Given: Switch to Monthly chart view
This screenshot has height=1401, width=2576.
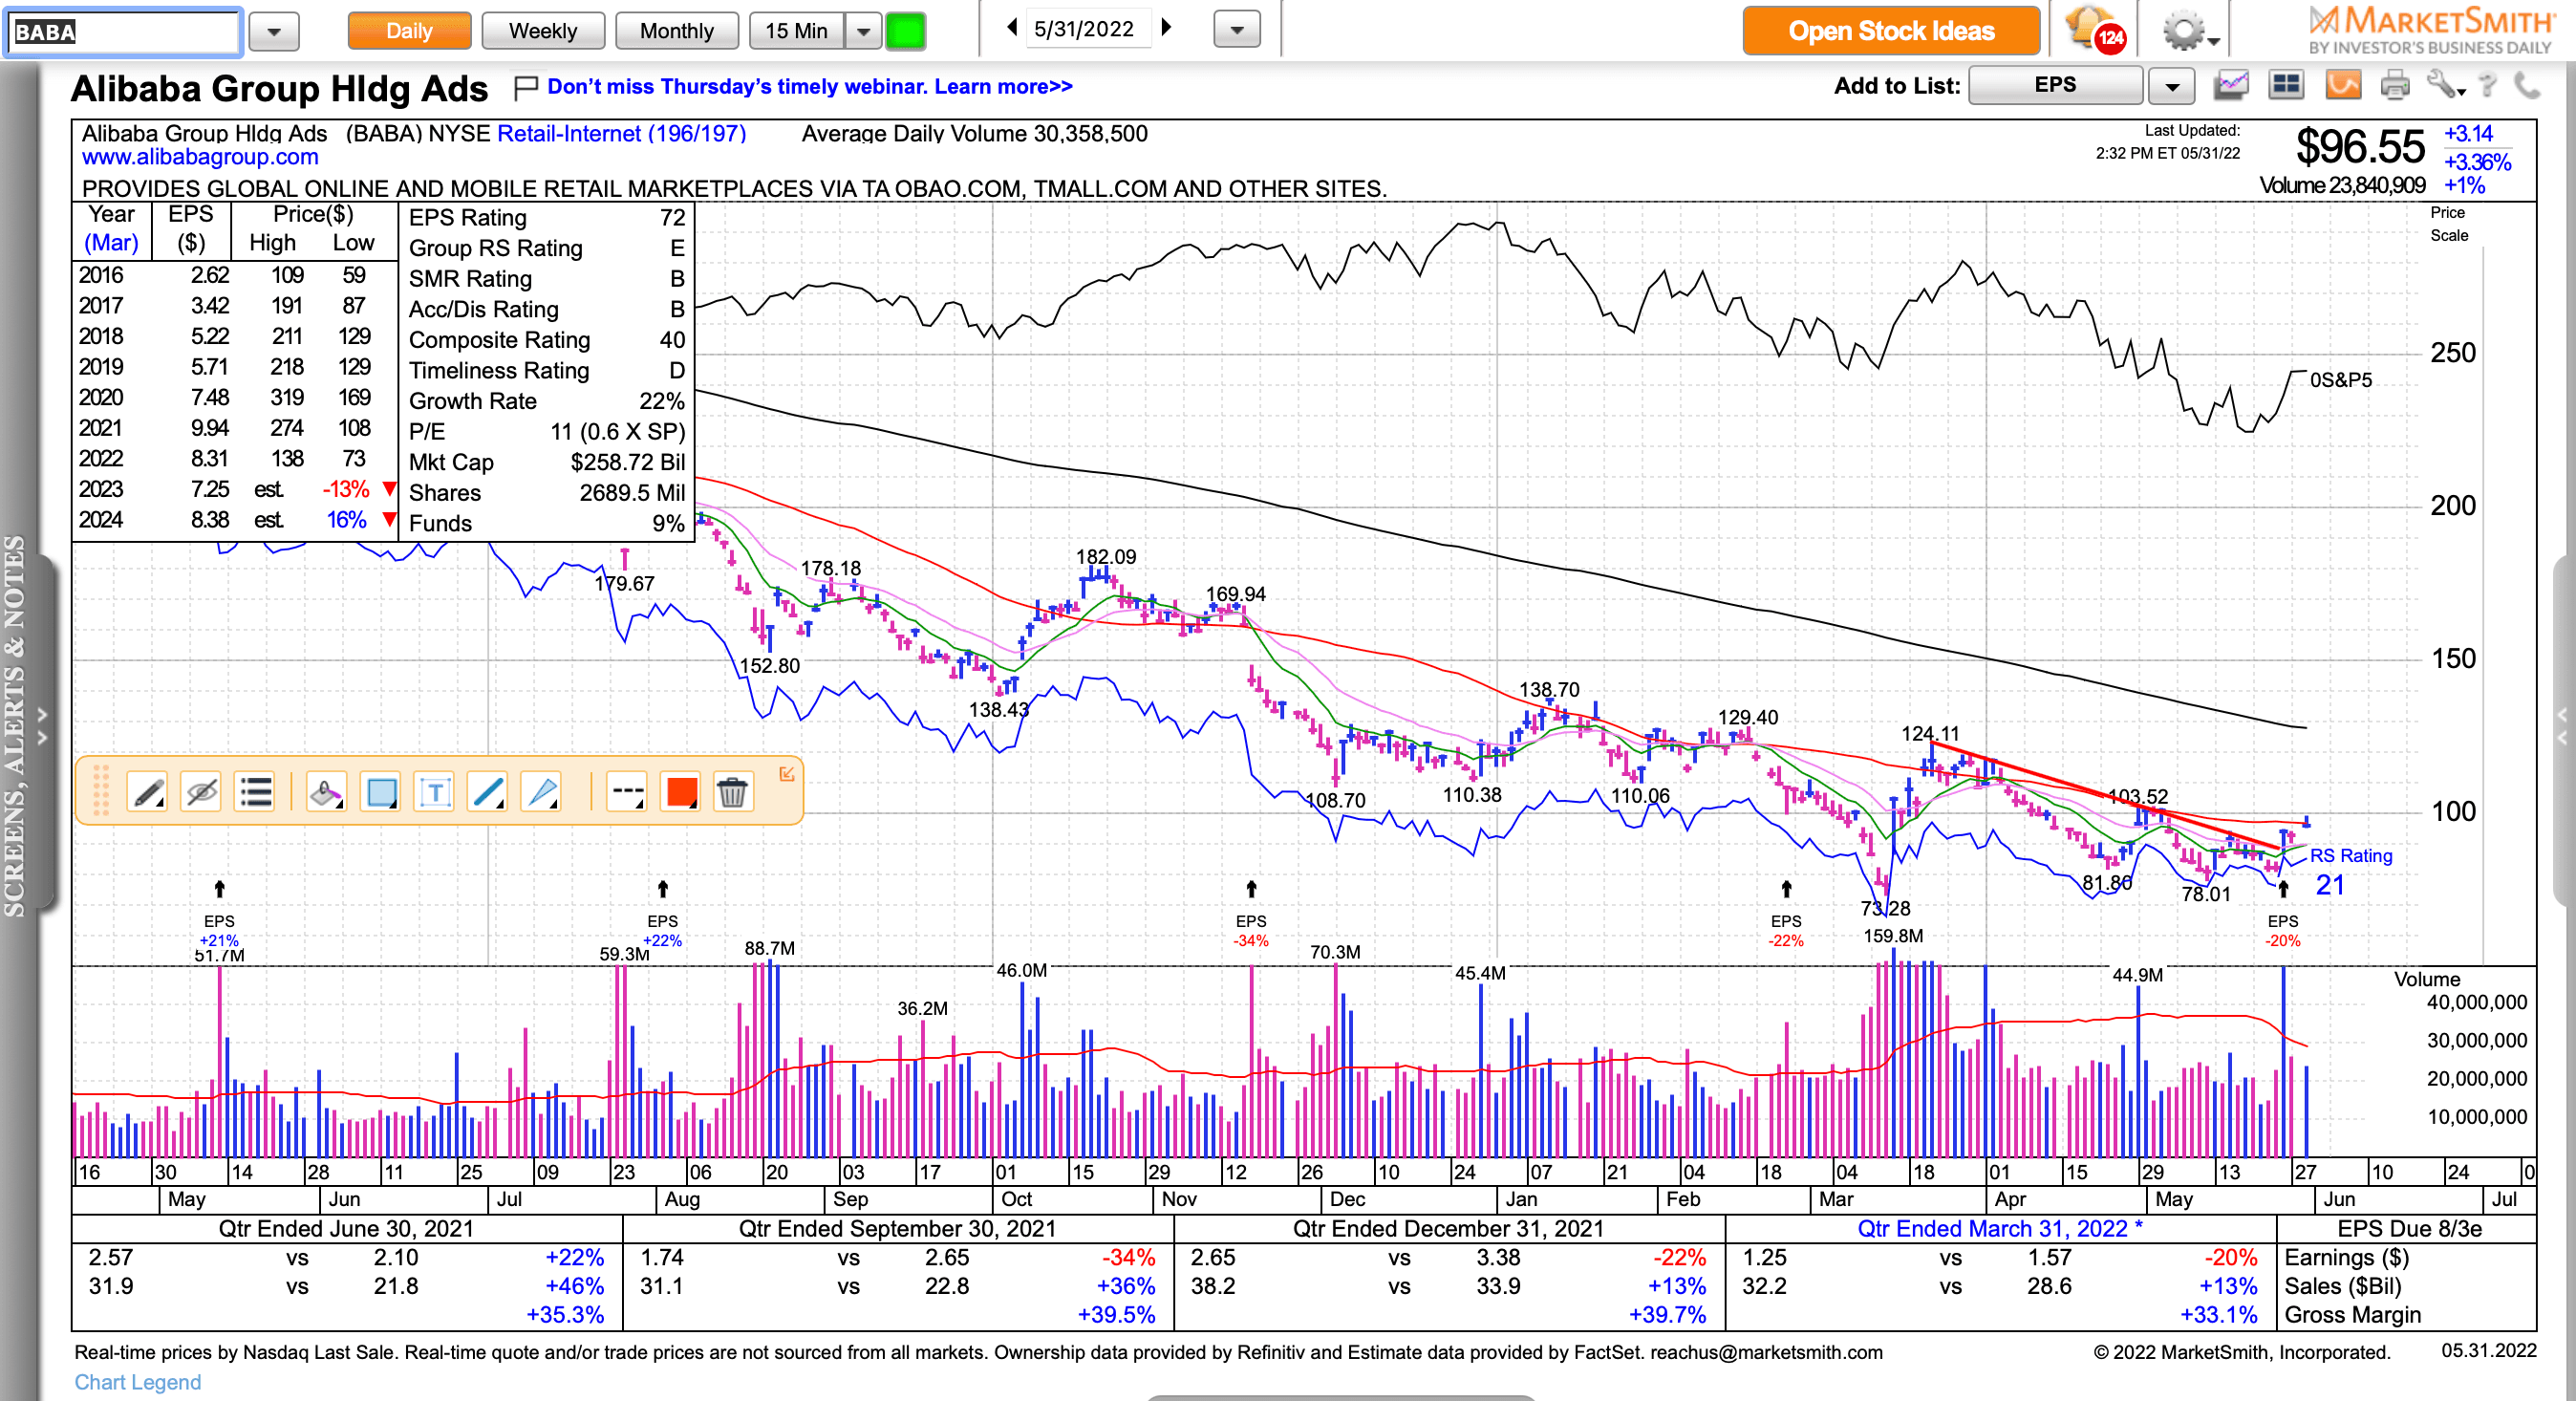Looking at the screenshot, I should 677,31.
